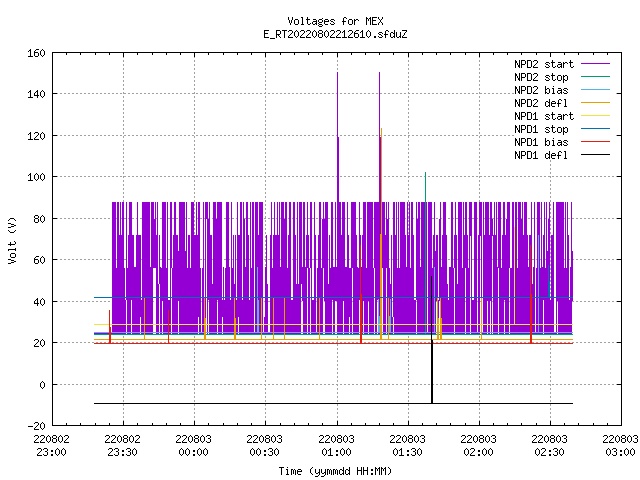Click the orange NPD2 defl legend line
This screenshot has width=640, height=480.
point(596,103)
